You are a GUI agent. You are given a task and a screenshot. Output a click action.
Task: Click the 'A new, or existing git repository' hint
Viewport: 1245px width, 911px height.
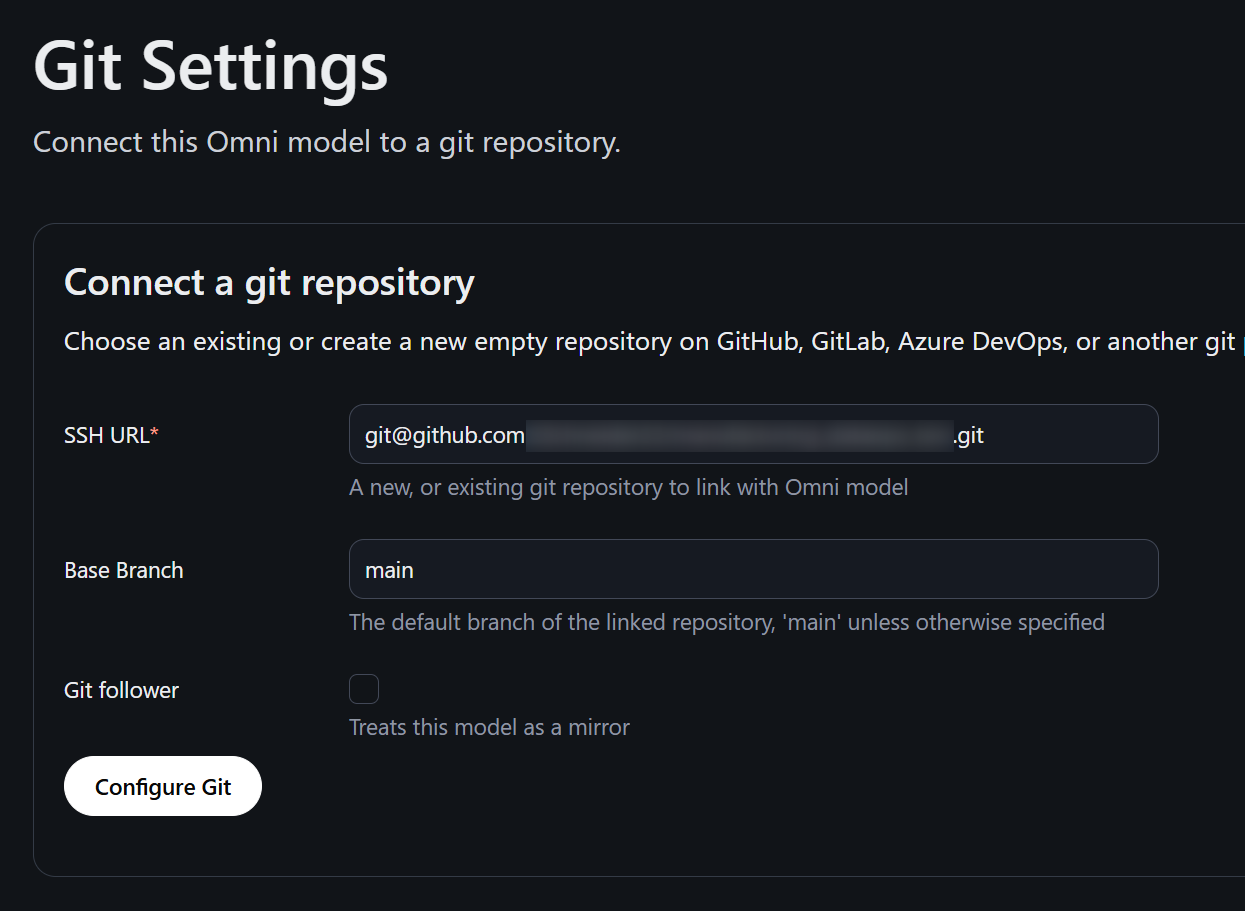coord(628,488)
